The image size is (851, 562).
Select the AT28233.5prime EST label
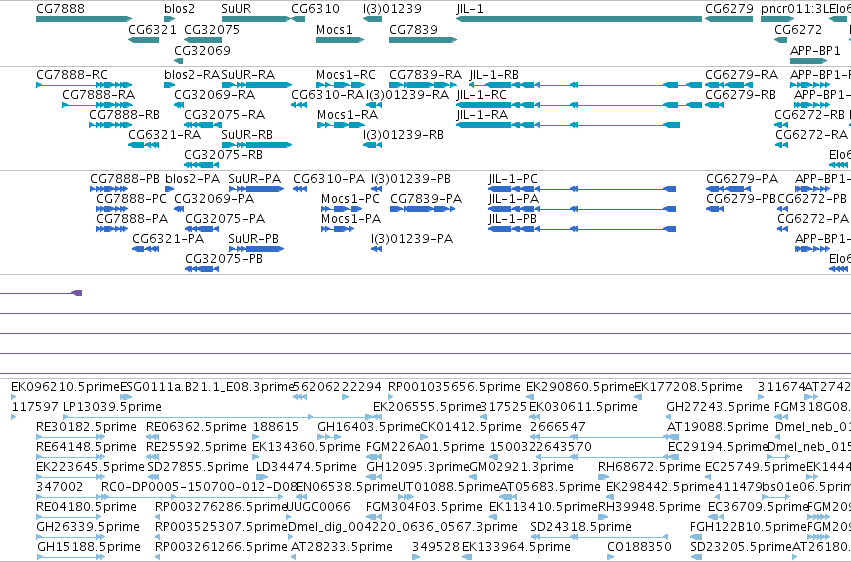[x=342, y=546]
